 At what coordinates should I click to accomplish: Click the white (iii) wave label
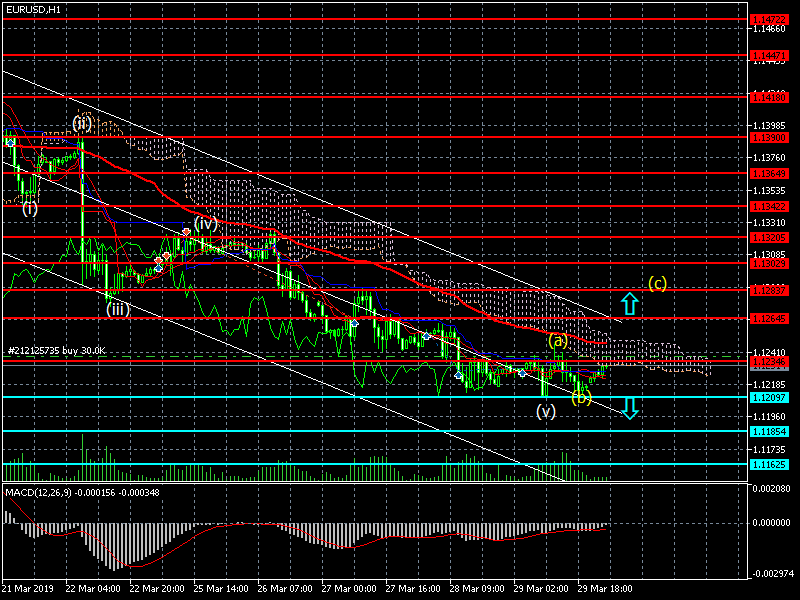point(118,309)
